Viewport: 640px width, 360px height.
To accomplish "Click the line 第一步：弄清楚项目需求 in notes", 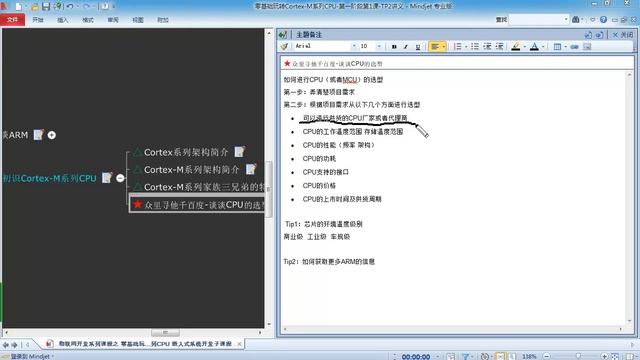I will (x=319, y=92).
